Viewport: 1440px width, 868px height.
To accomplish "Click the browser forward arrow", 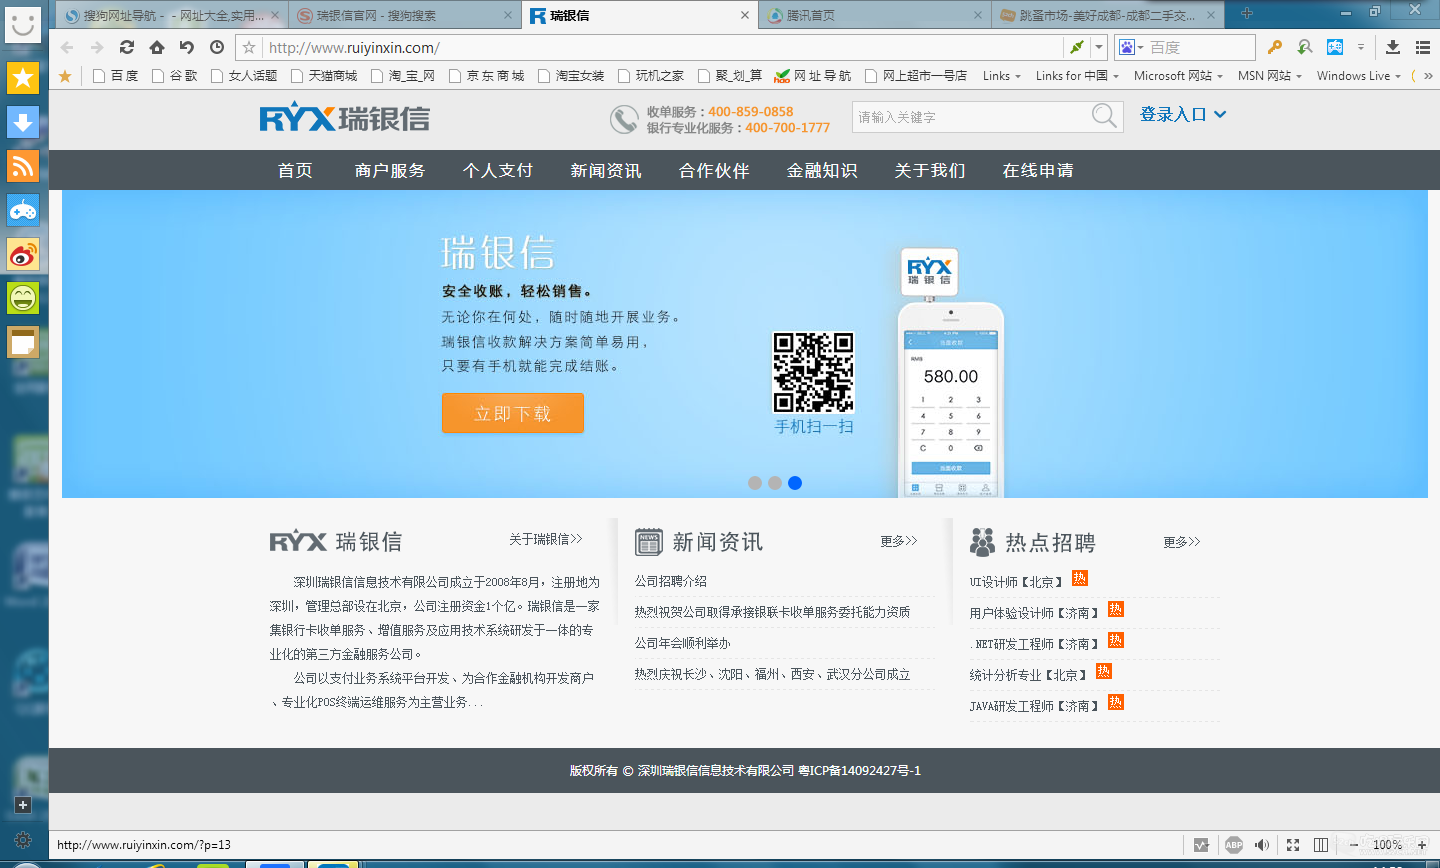I will tap(97, 47).
